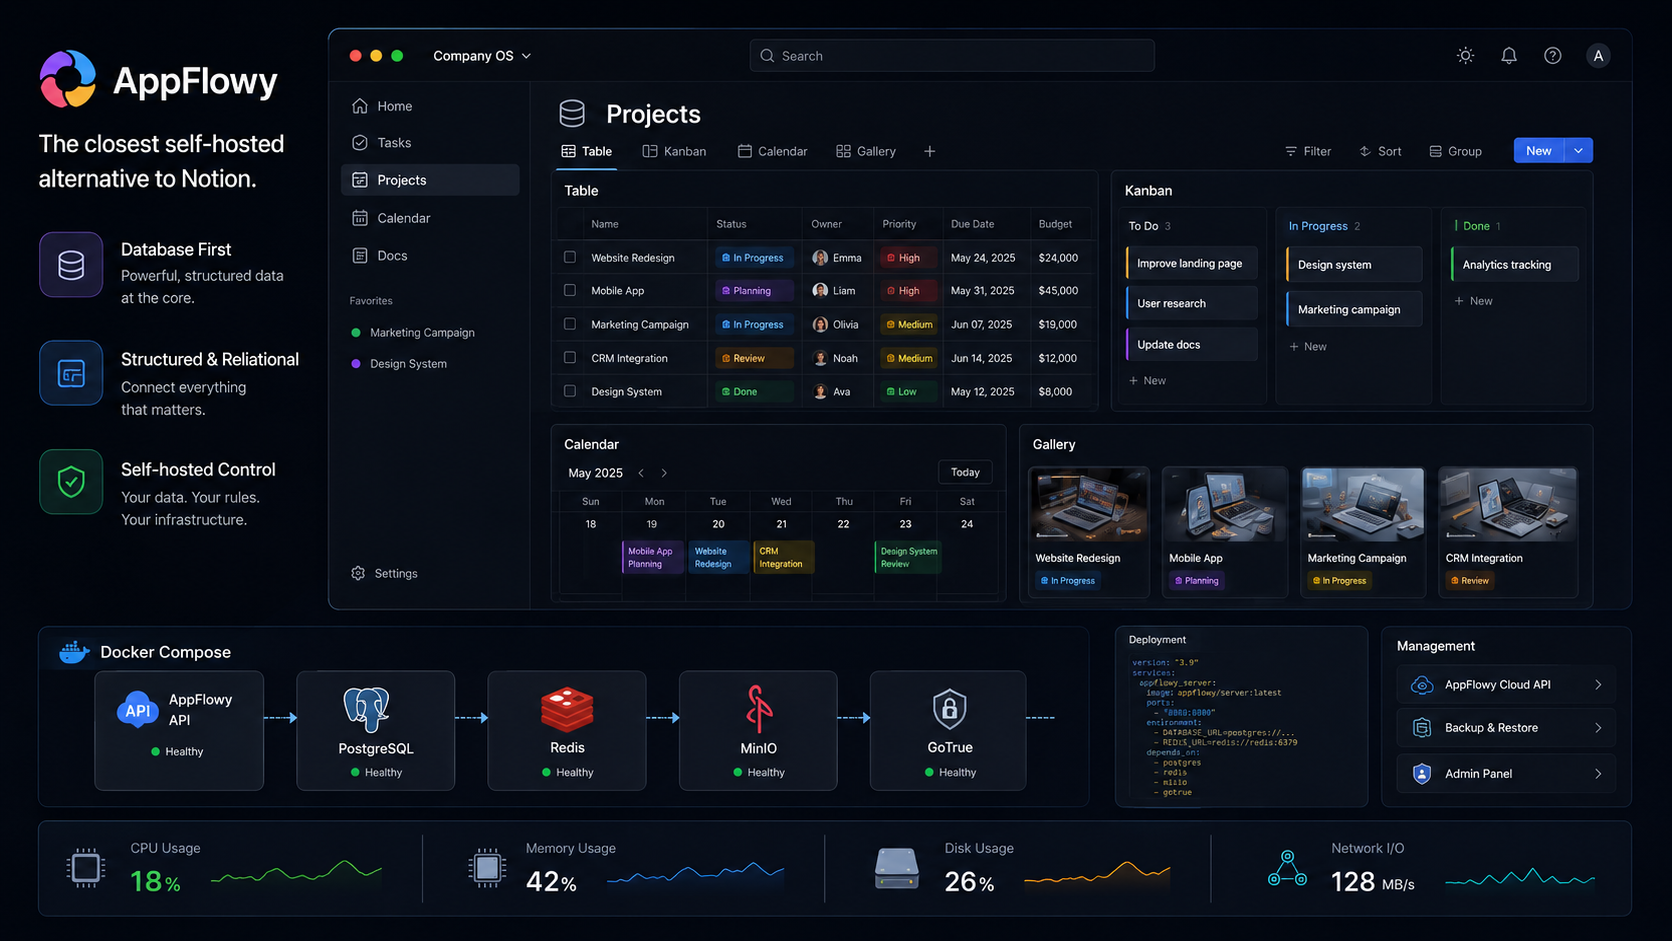1672x941 pixels.
Task: Click the Docs page icon in sidebar
Action: click(x=360, y=256)
